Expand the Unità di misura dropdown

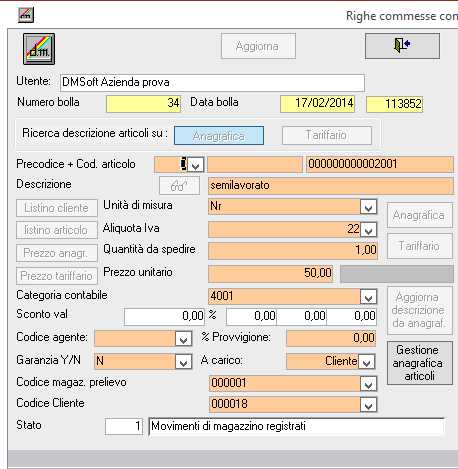point(368,207)
